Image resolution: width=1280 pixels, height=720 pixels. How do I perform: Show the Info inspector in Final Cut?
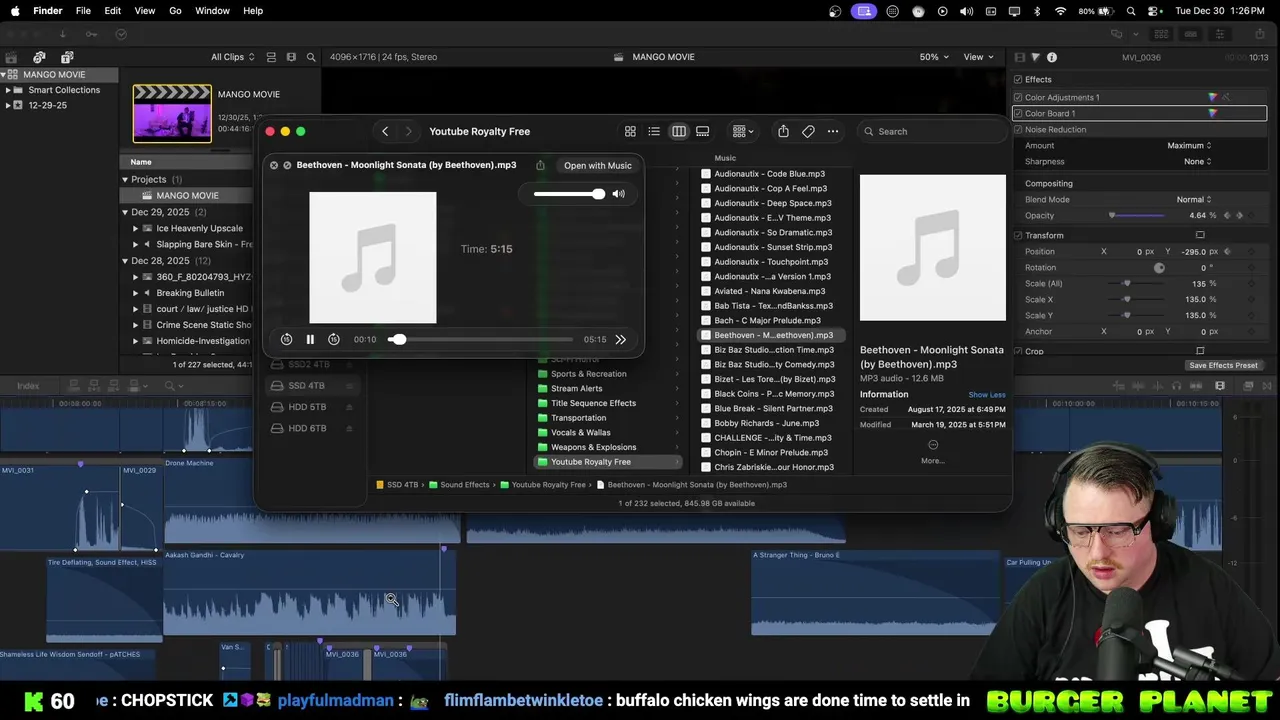tap(1052, 57)
